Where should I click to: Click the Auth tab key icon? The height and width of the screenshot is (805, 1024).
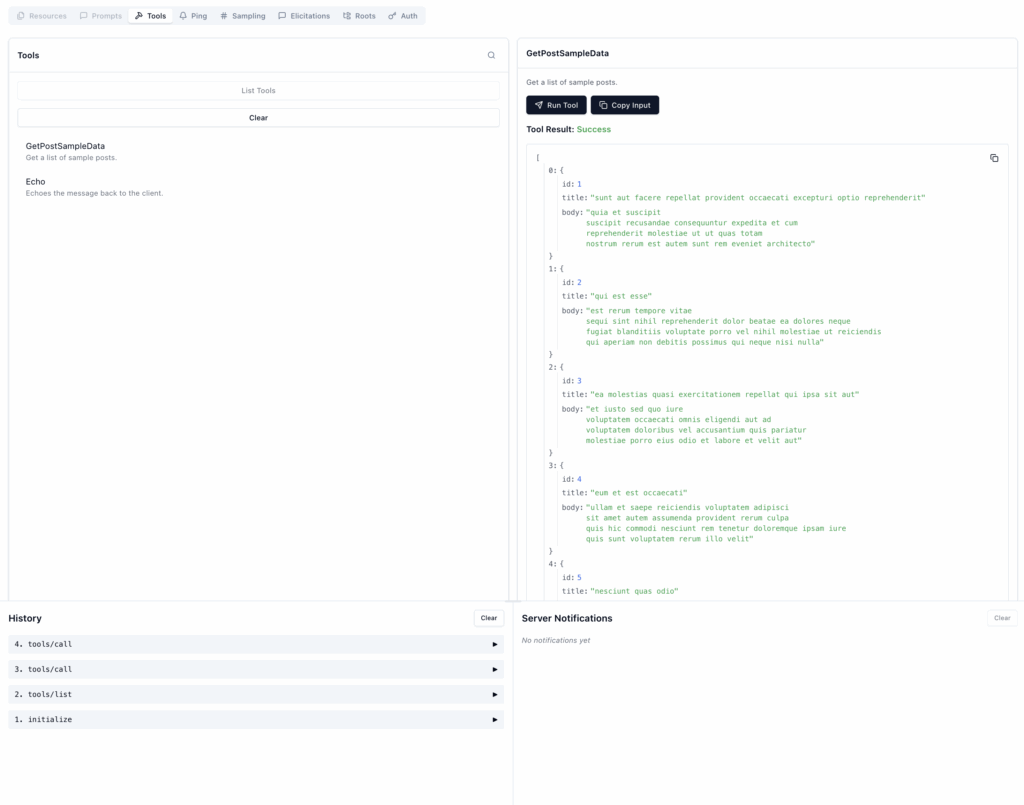392,16
